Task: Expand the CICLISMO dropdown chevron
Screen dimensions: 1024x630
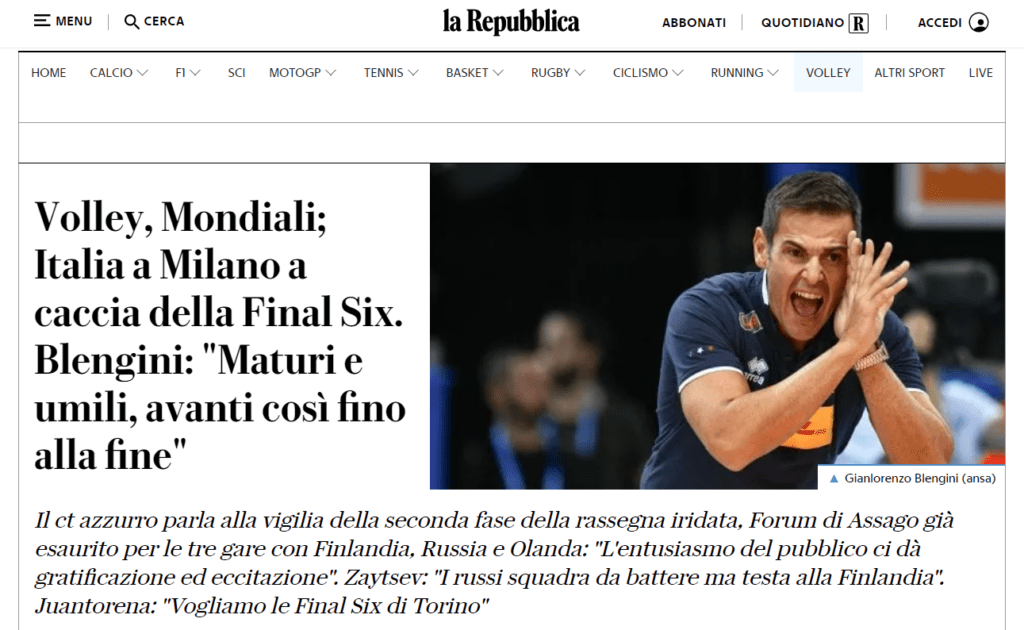Action: click(x=677, y=72)
